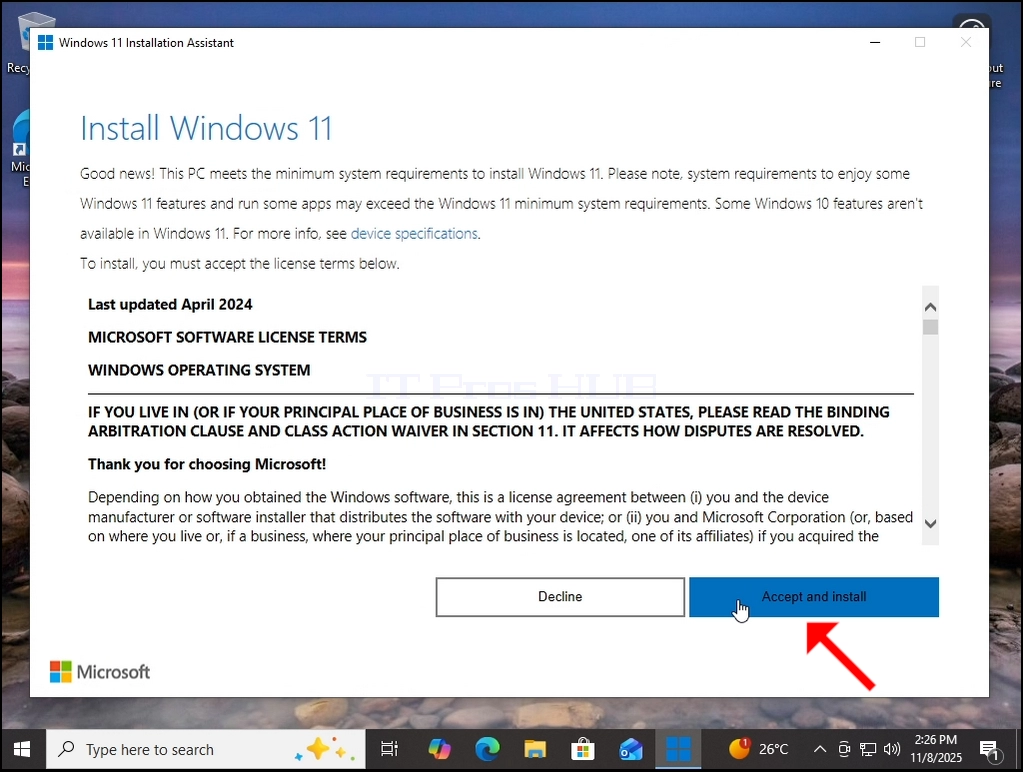1023x772 pixels.
Task: Click the Windows logo in title bar
Action: 45,42
